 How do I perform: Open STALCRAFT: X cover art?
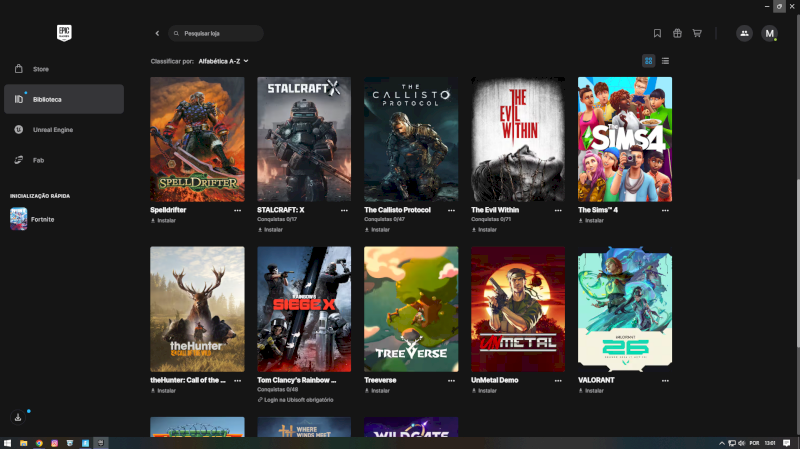(x=304, y=139)
